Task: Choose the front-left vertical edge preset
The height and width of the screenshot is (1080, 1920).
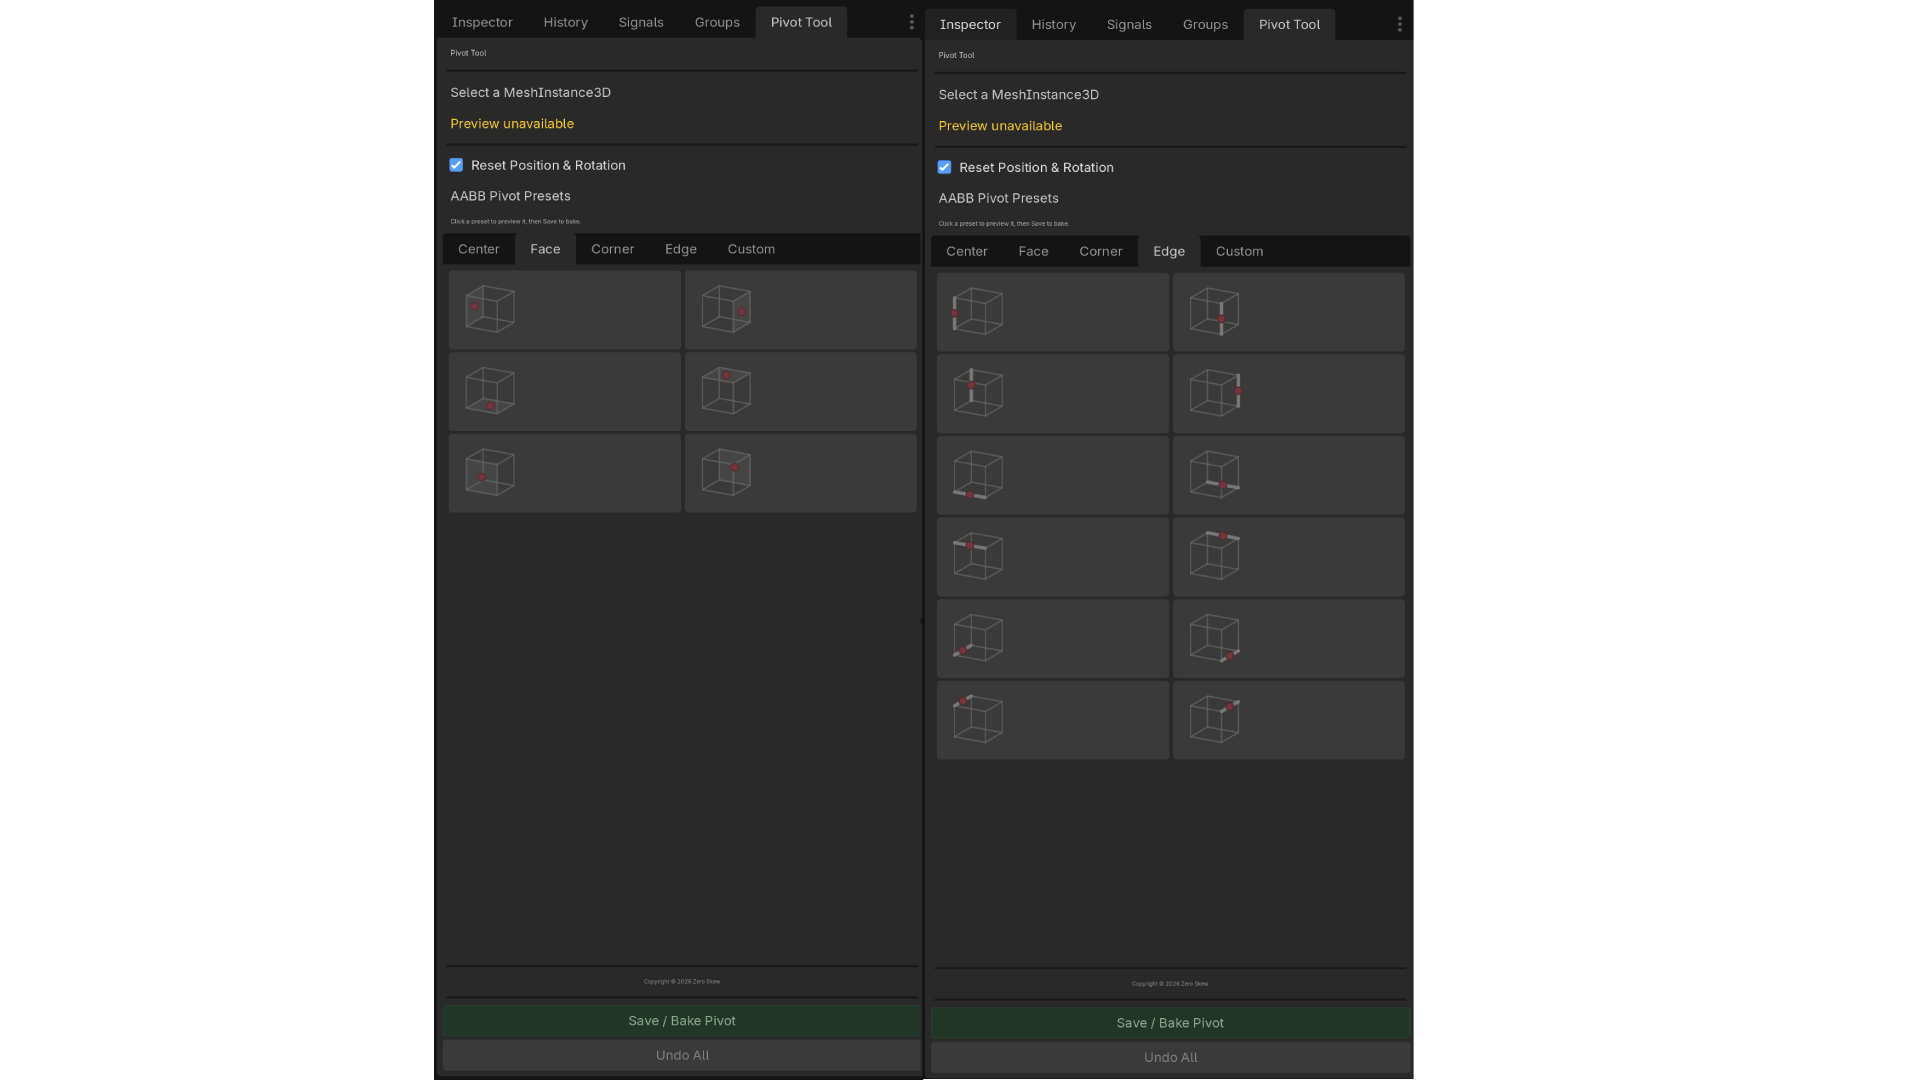Action: click(x=1052, y=312)
